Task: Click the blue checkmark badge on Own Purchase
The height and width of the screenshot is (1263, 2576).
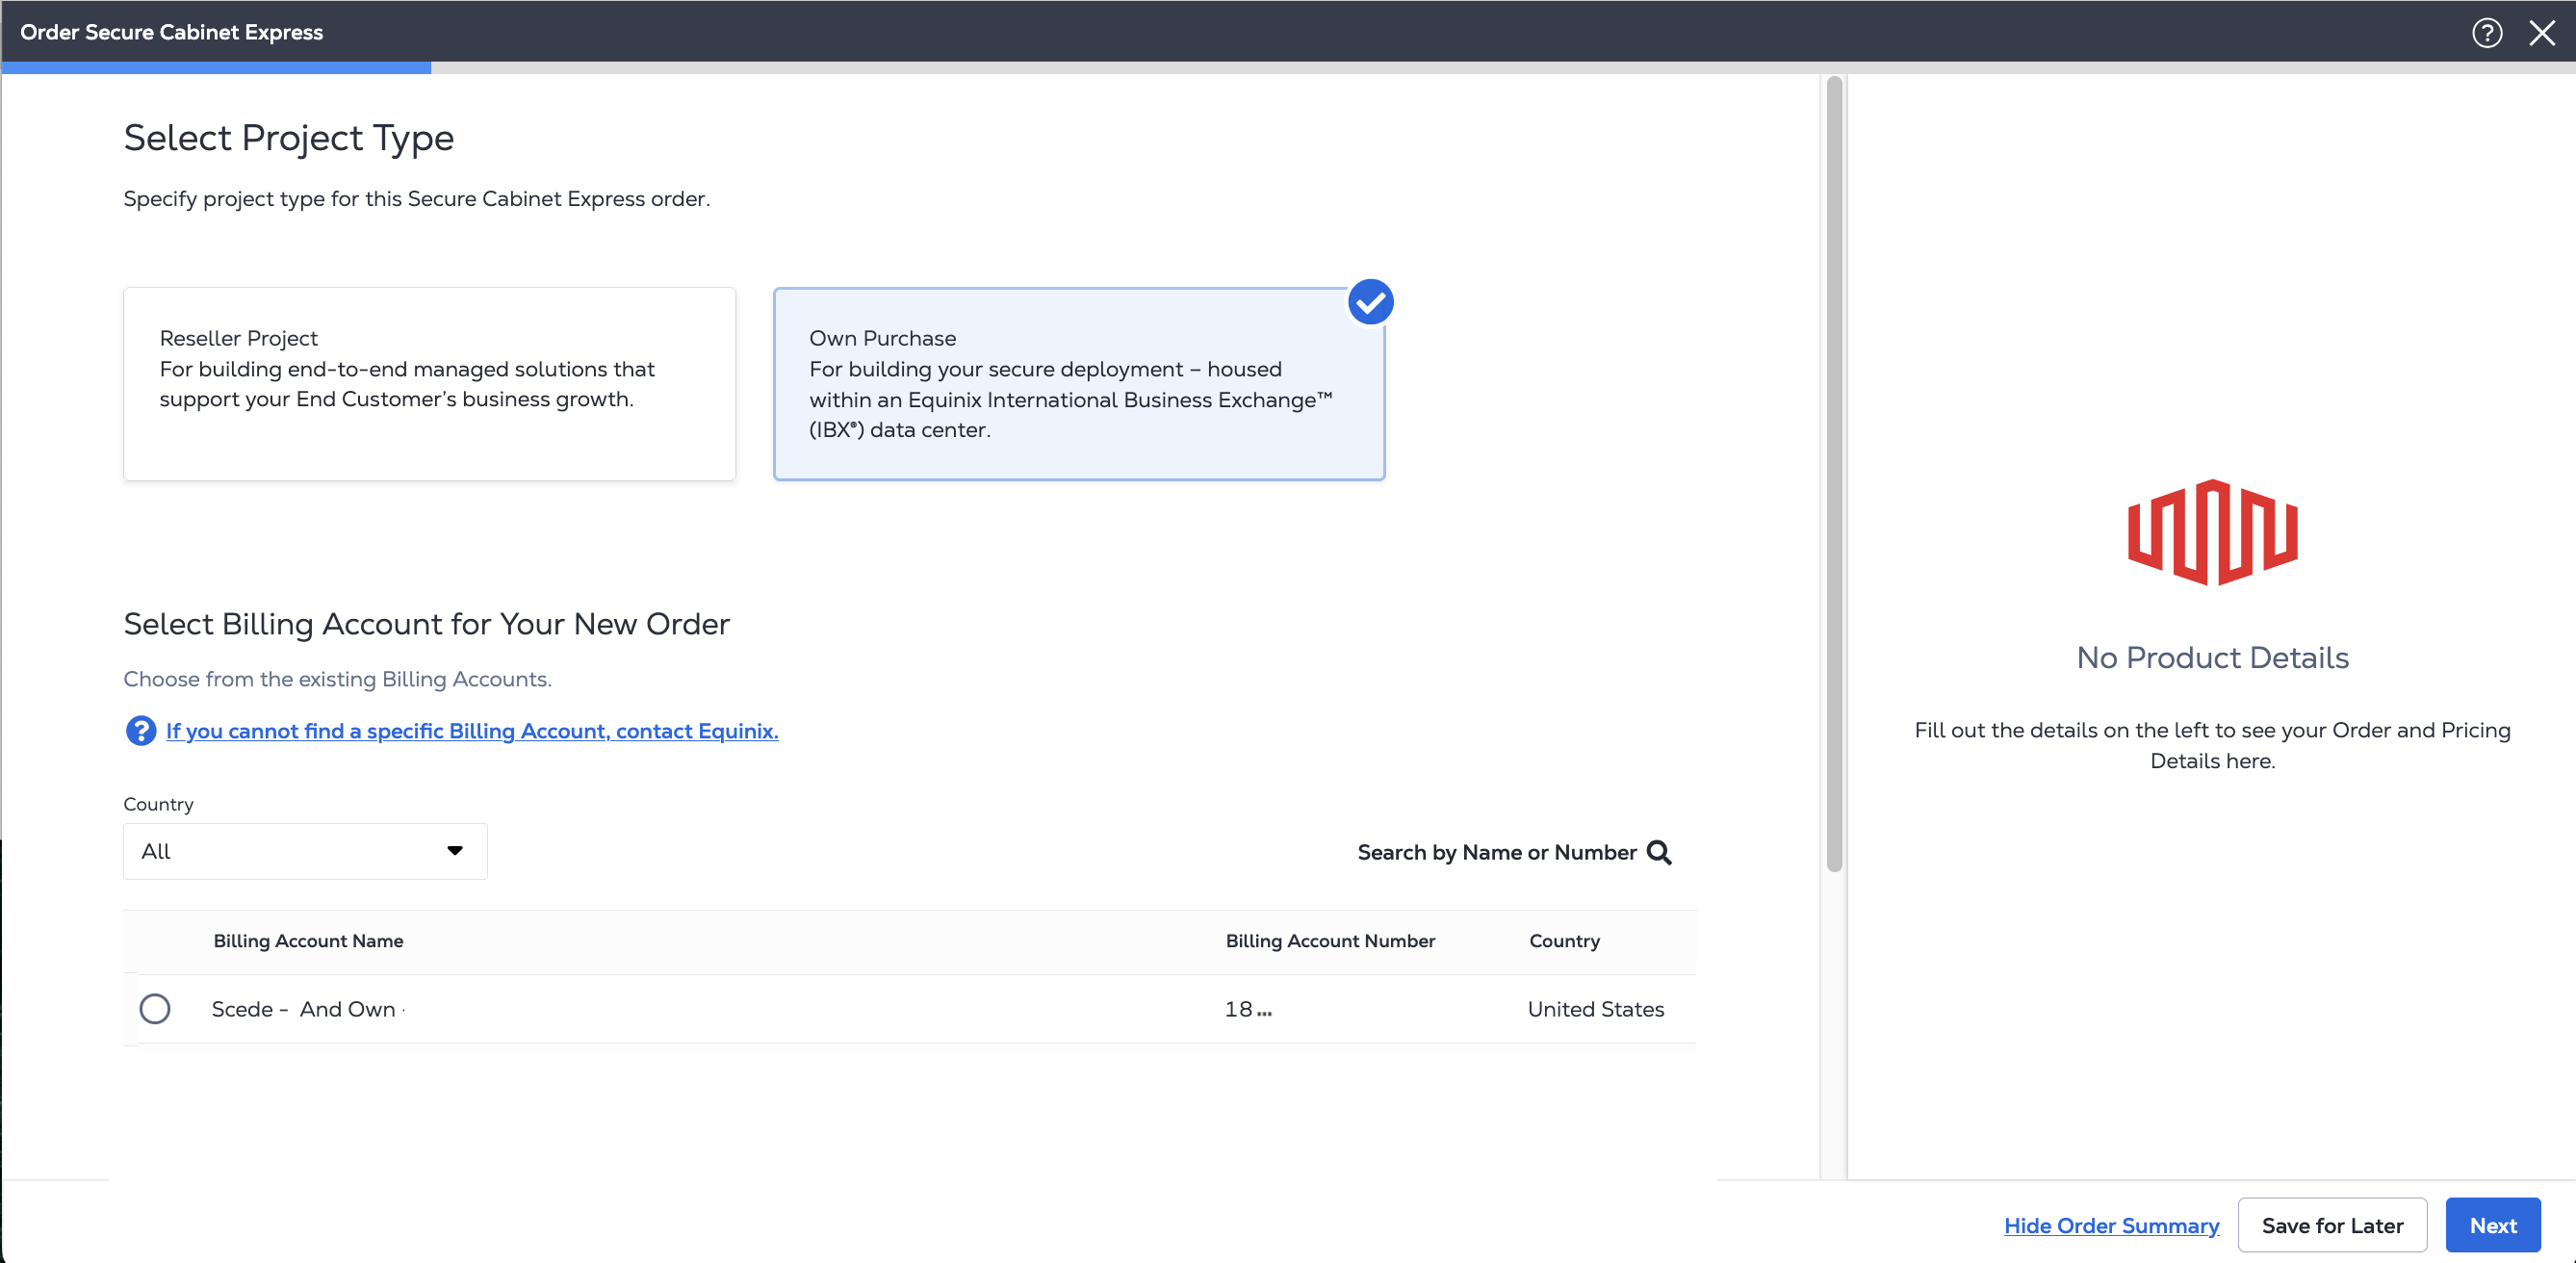Action: click(1370, 302)
